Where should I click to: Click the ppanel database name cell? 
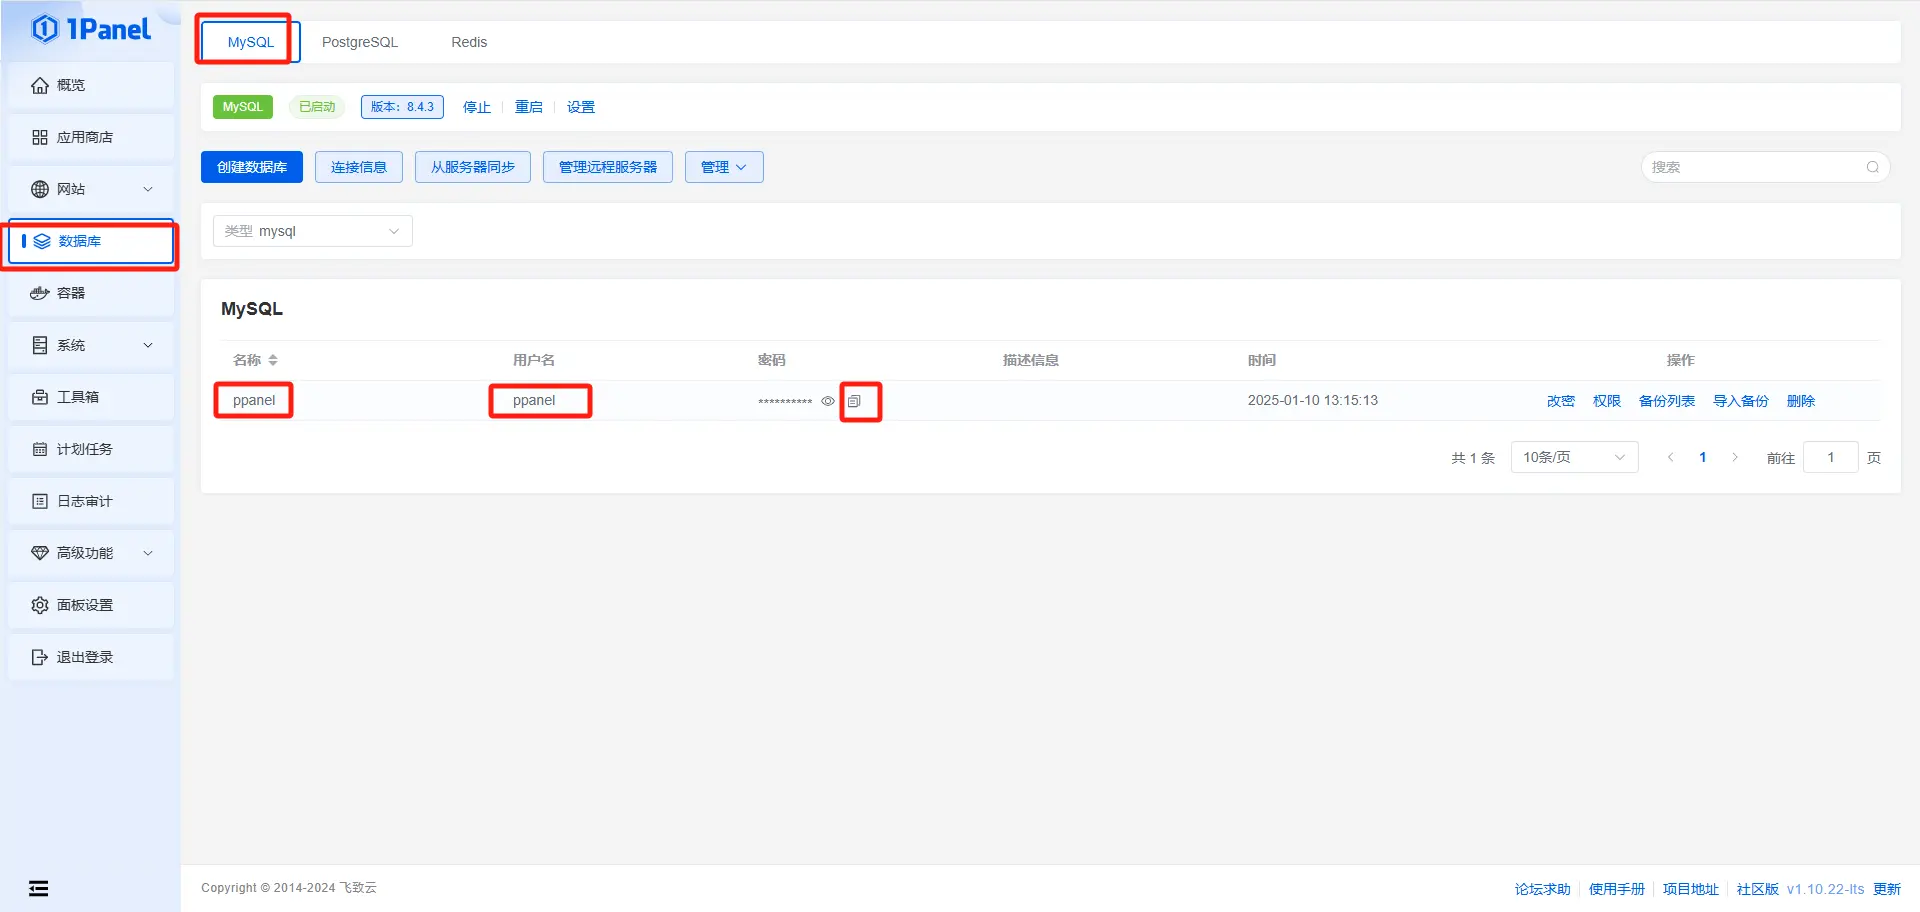click(x=254, y=400)
